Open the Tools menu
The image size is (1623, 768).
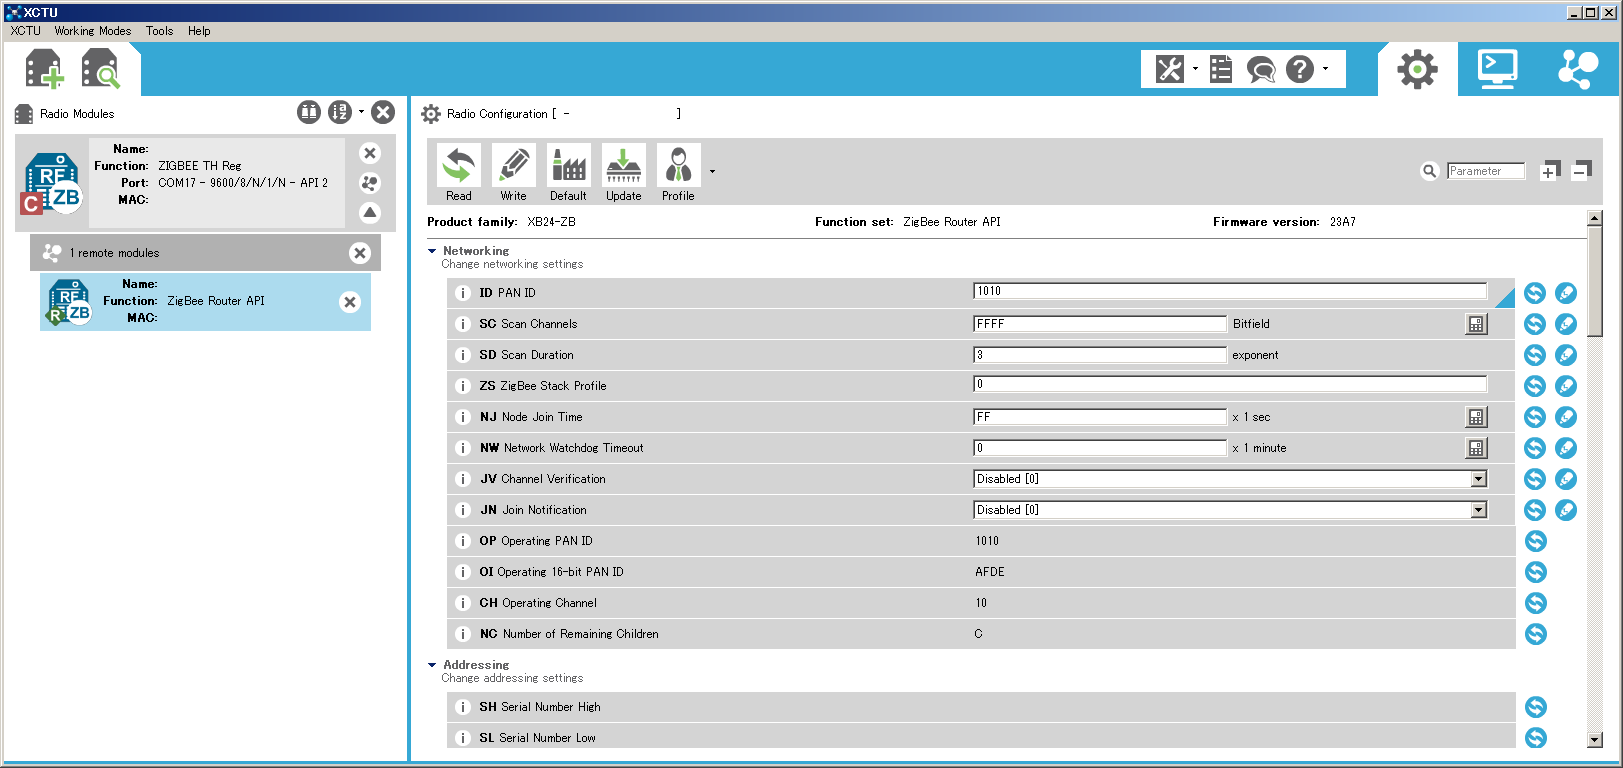point(160,31)
